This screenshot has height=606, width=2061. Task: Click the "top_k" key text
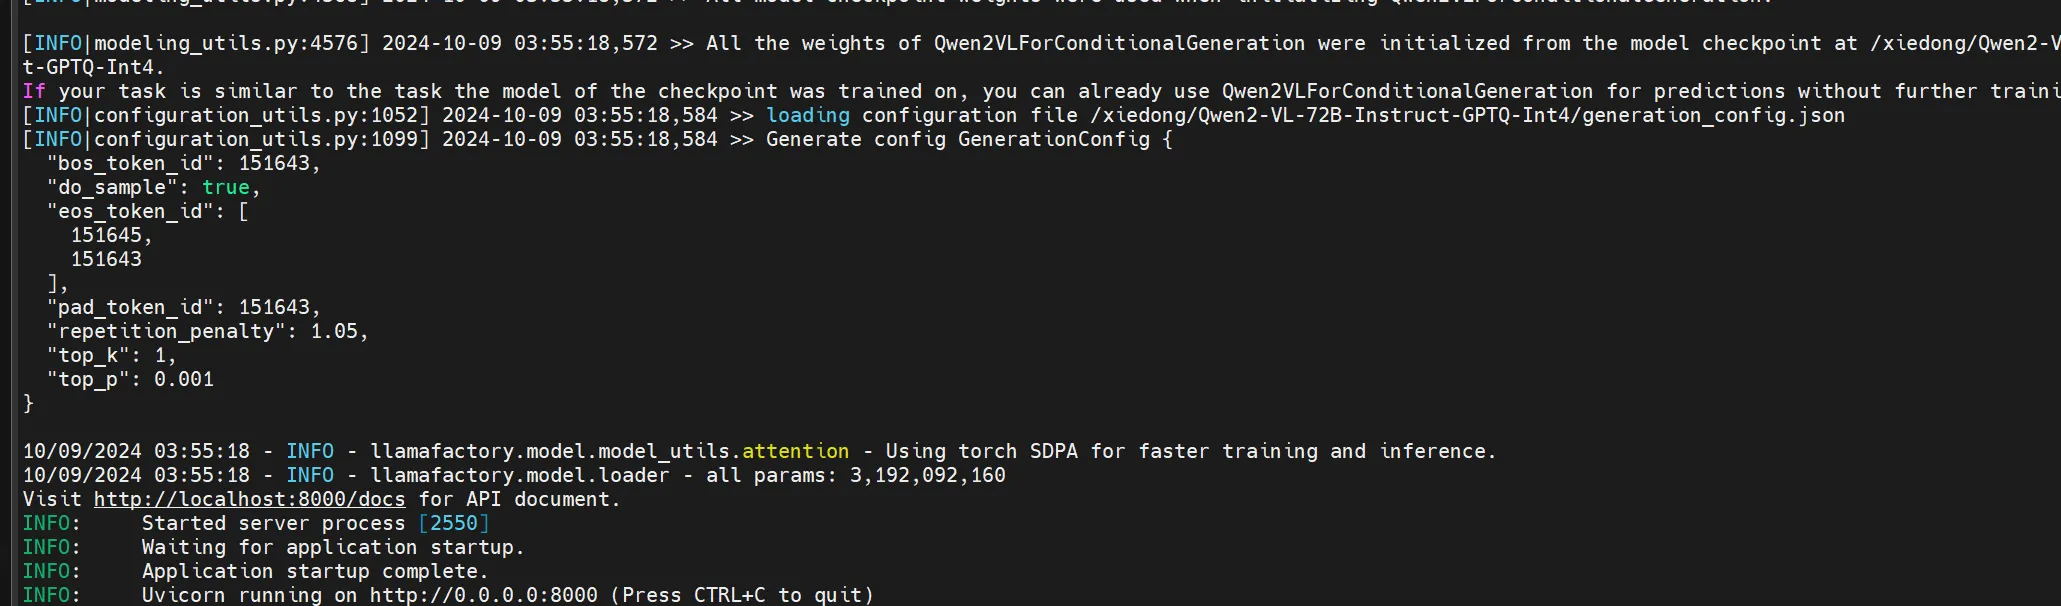coord(94,355)
